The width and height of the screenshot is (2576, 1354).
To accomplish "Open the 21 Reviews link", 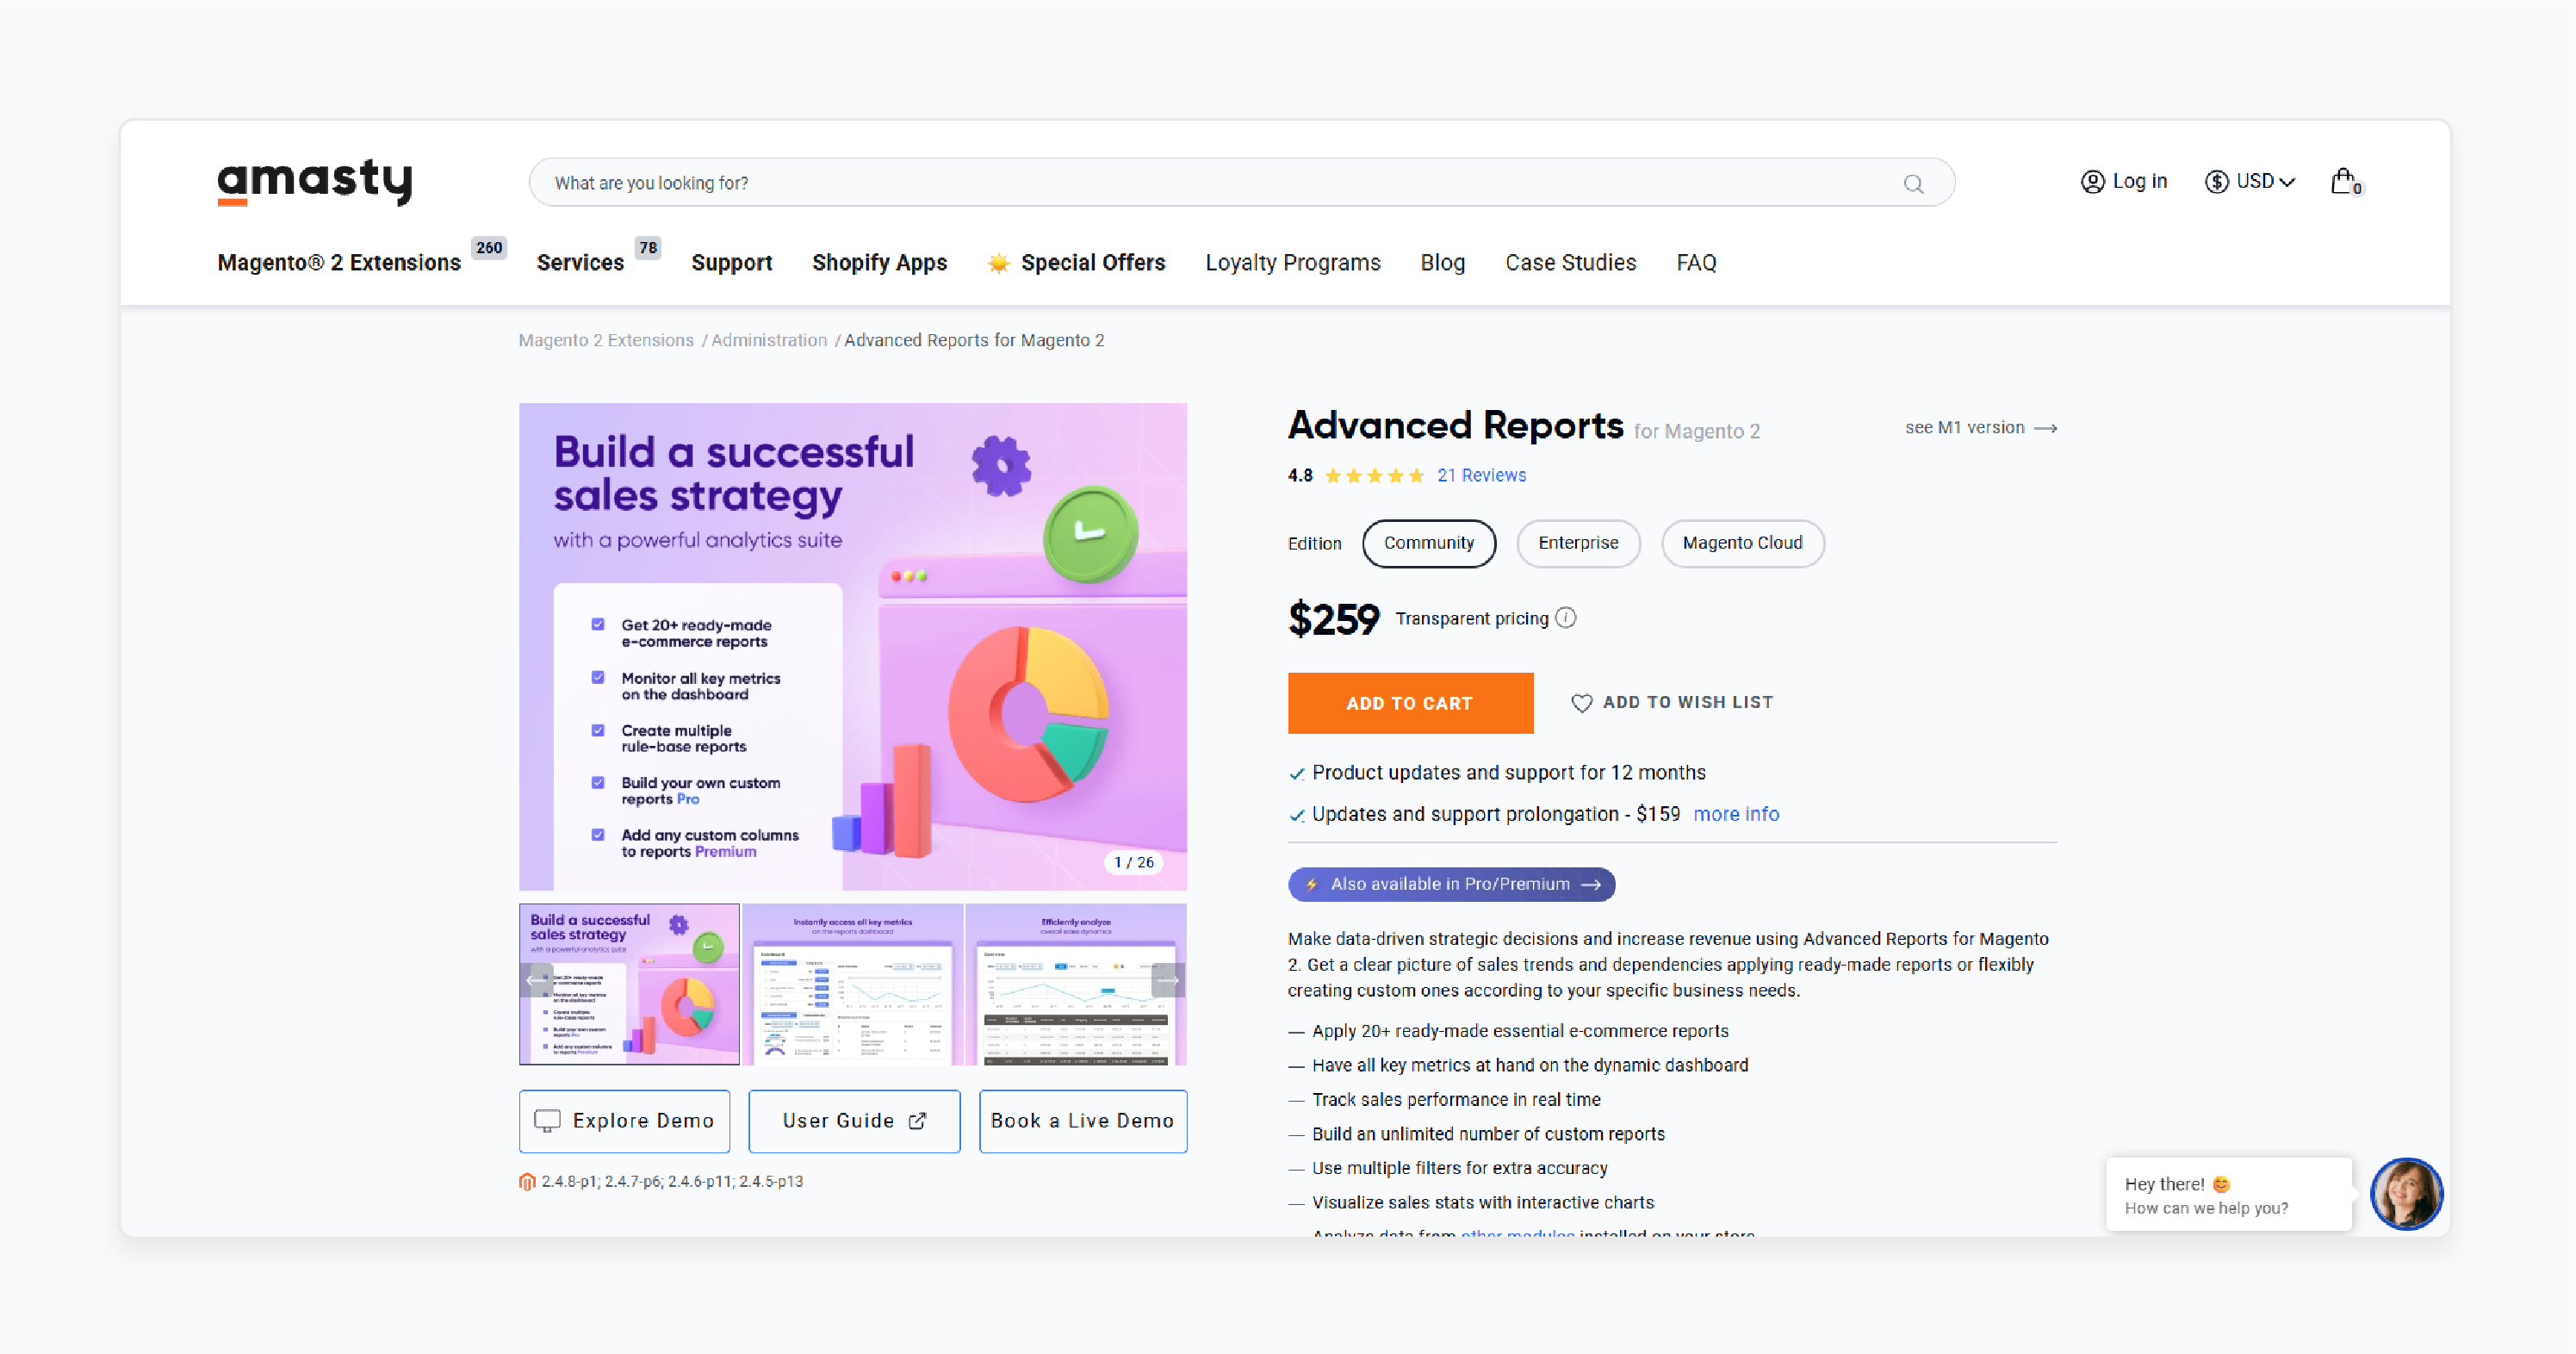I will click(x=1481, y=476).
